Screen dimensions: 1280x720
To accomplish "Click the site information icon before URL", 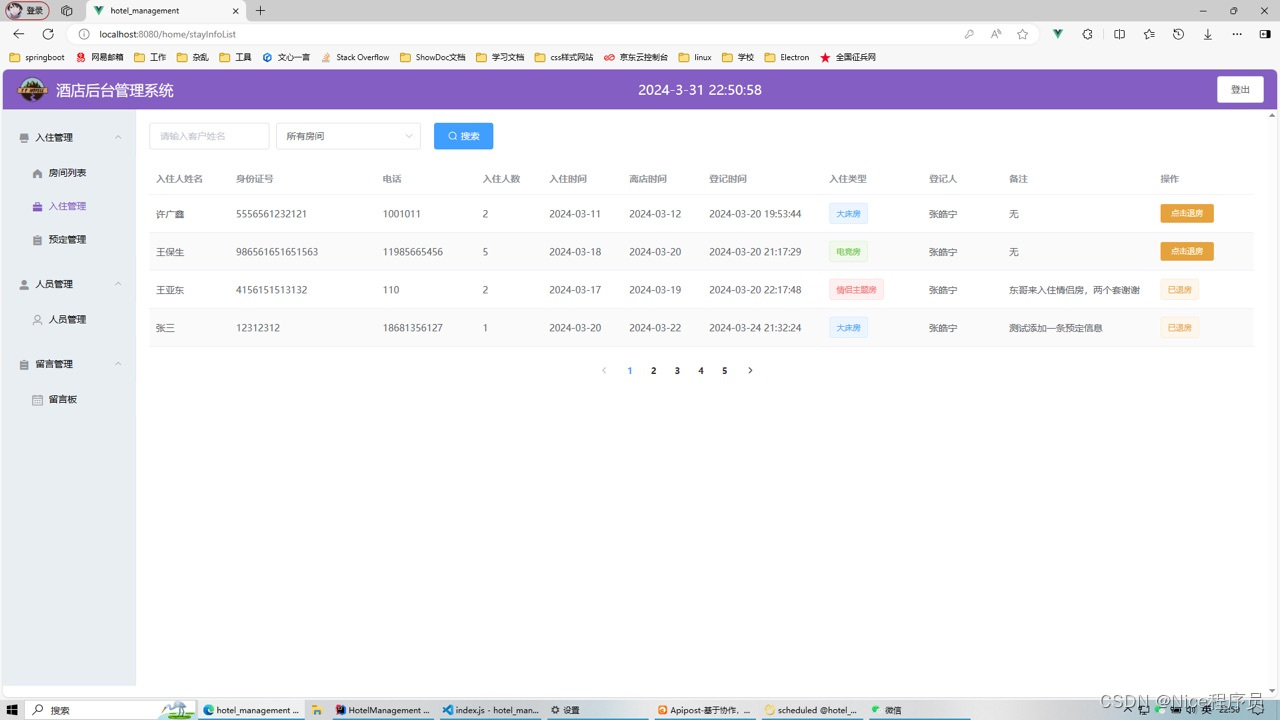I will pyautogui.click(x=84, y=34).
